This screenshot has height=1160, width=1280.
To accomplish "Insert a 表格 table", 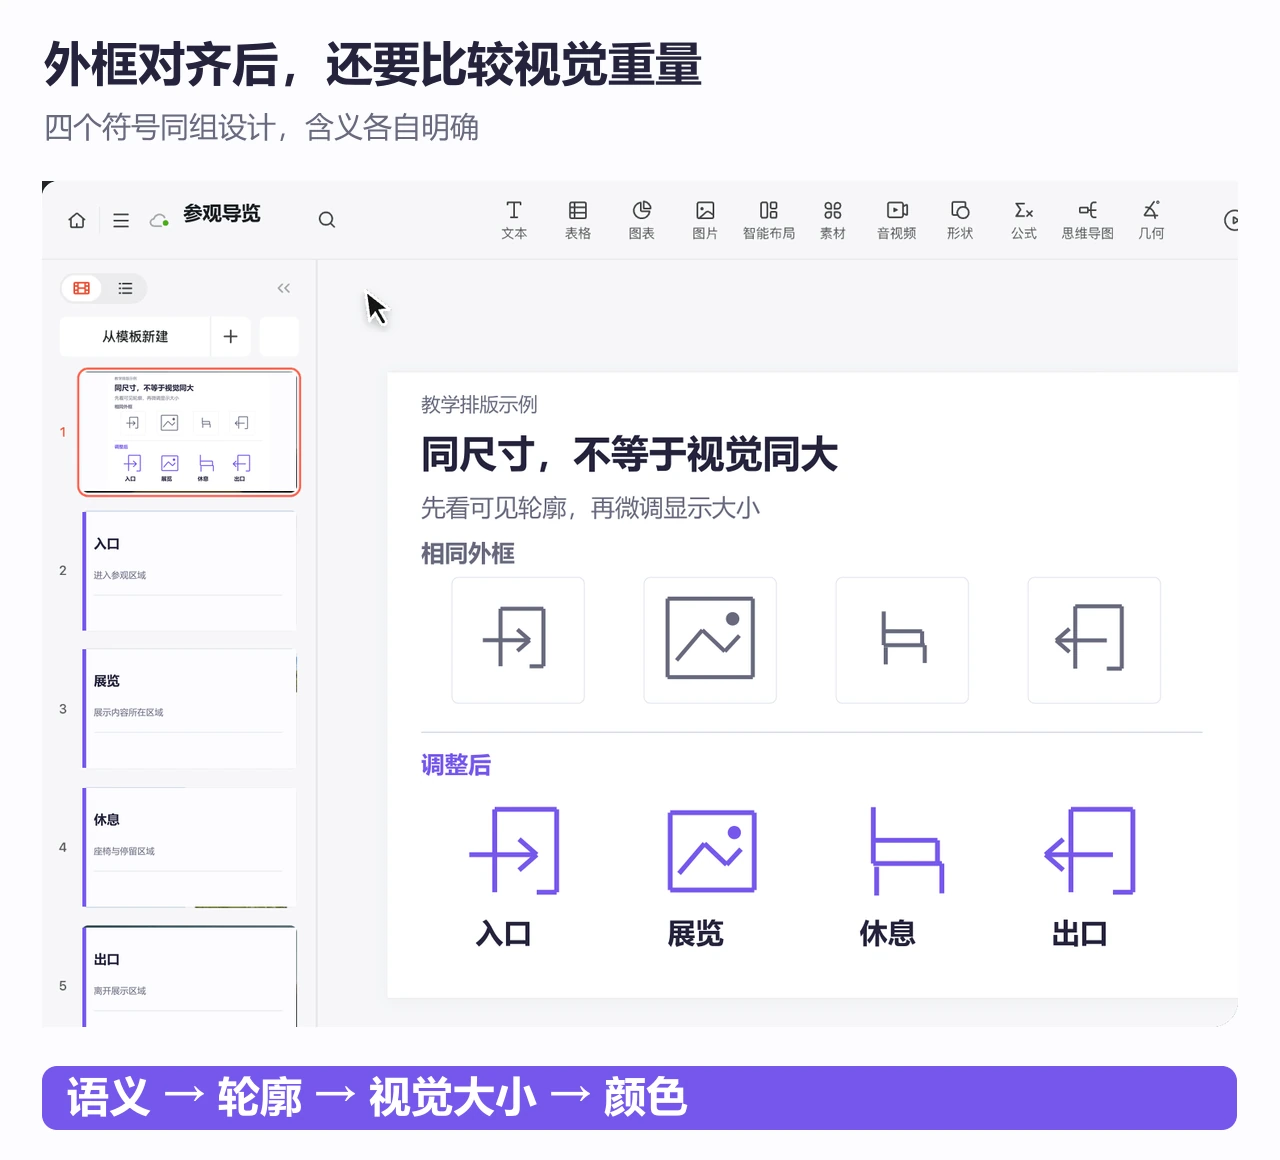I will [578, 220].
